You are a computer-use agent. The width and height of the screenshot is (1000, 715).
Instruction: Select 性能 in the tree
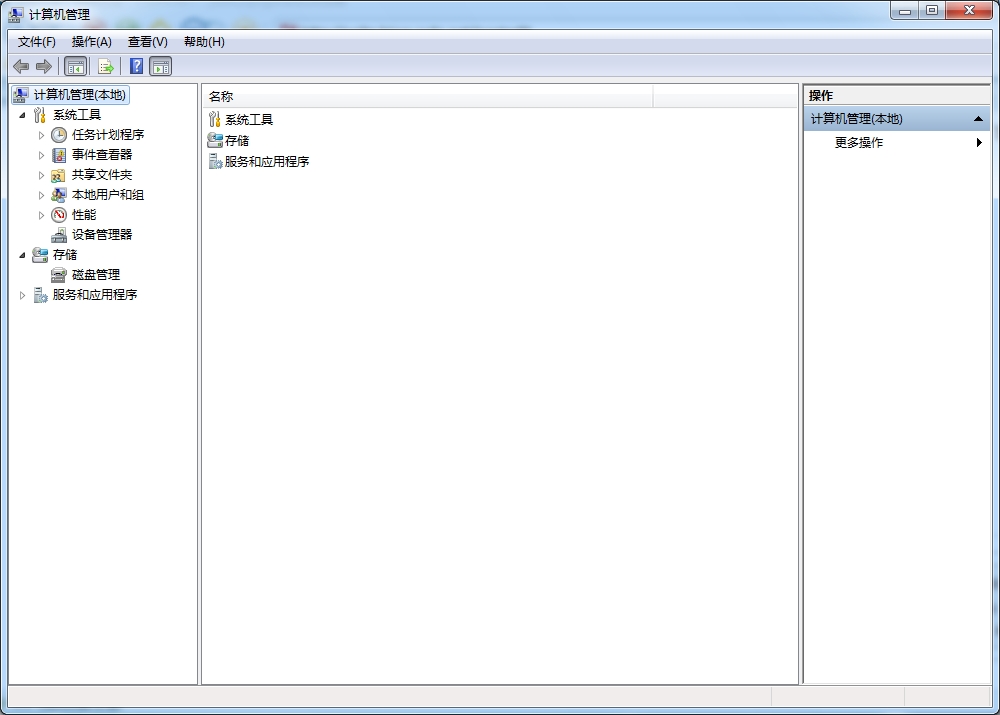[84, 215]
